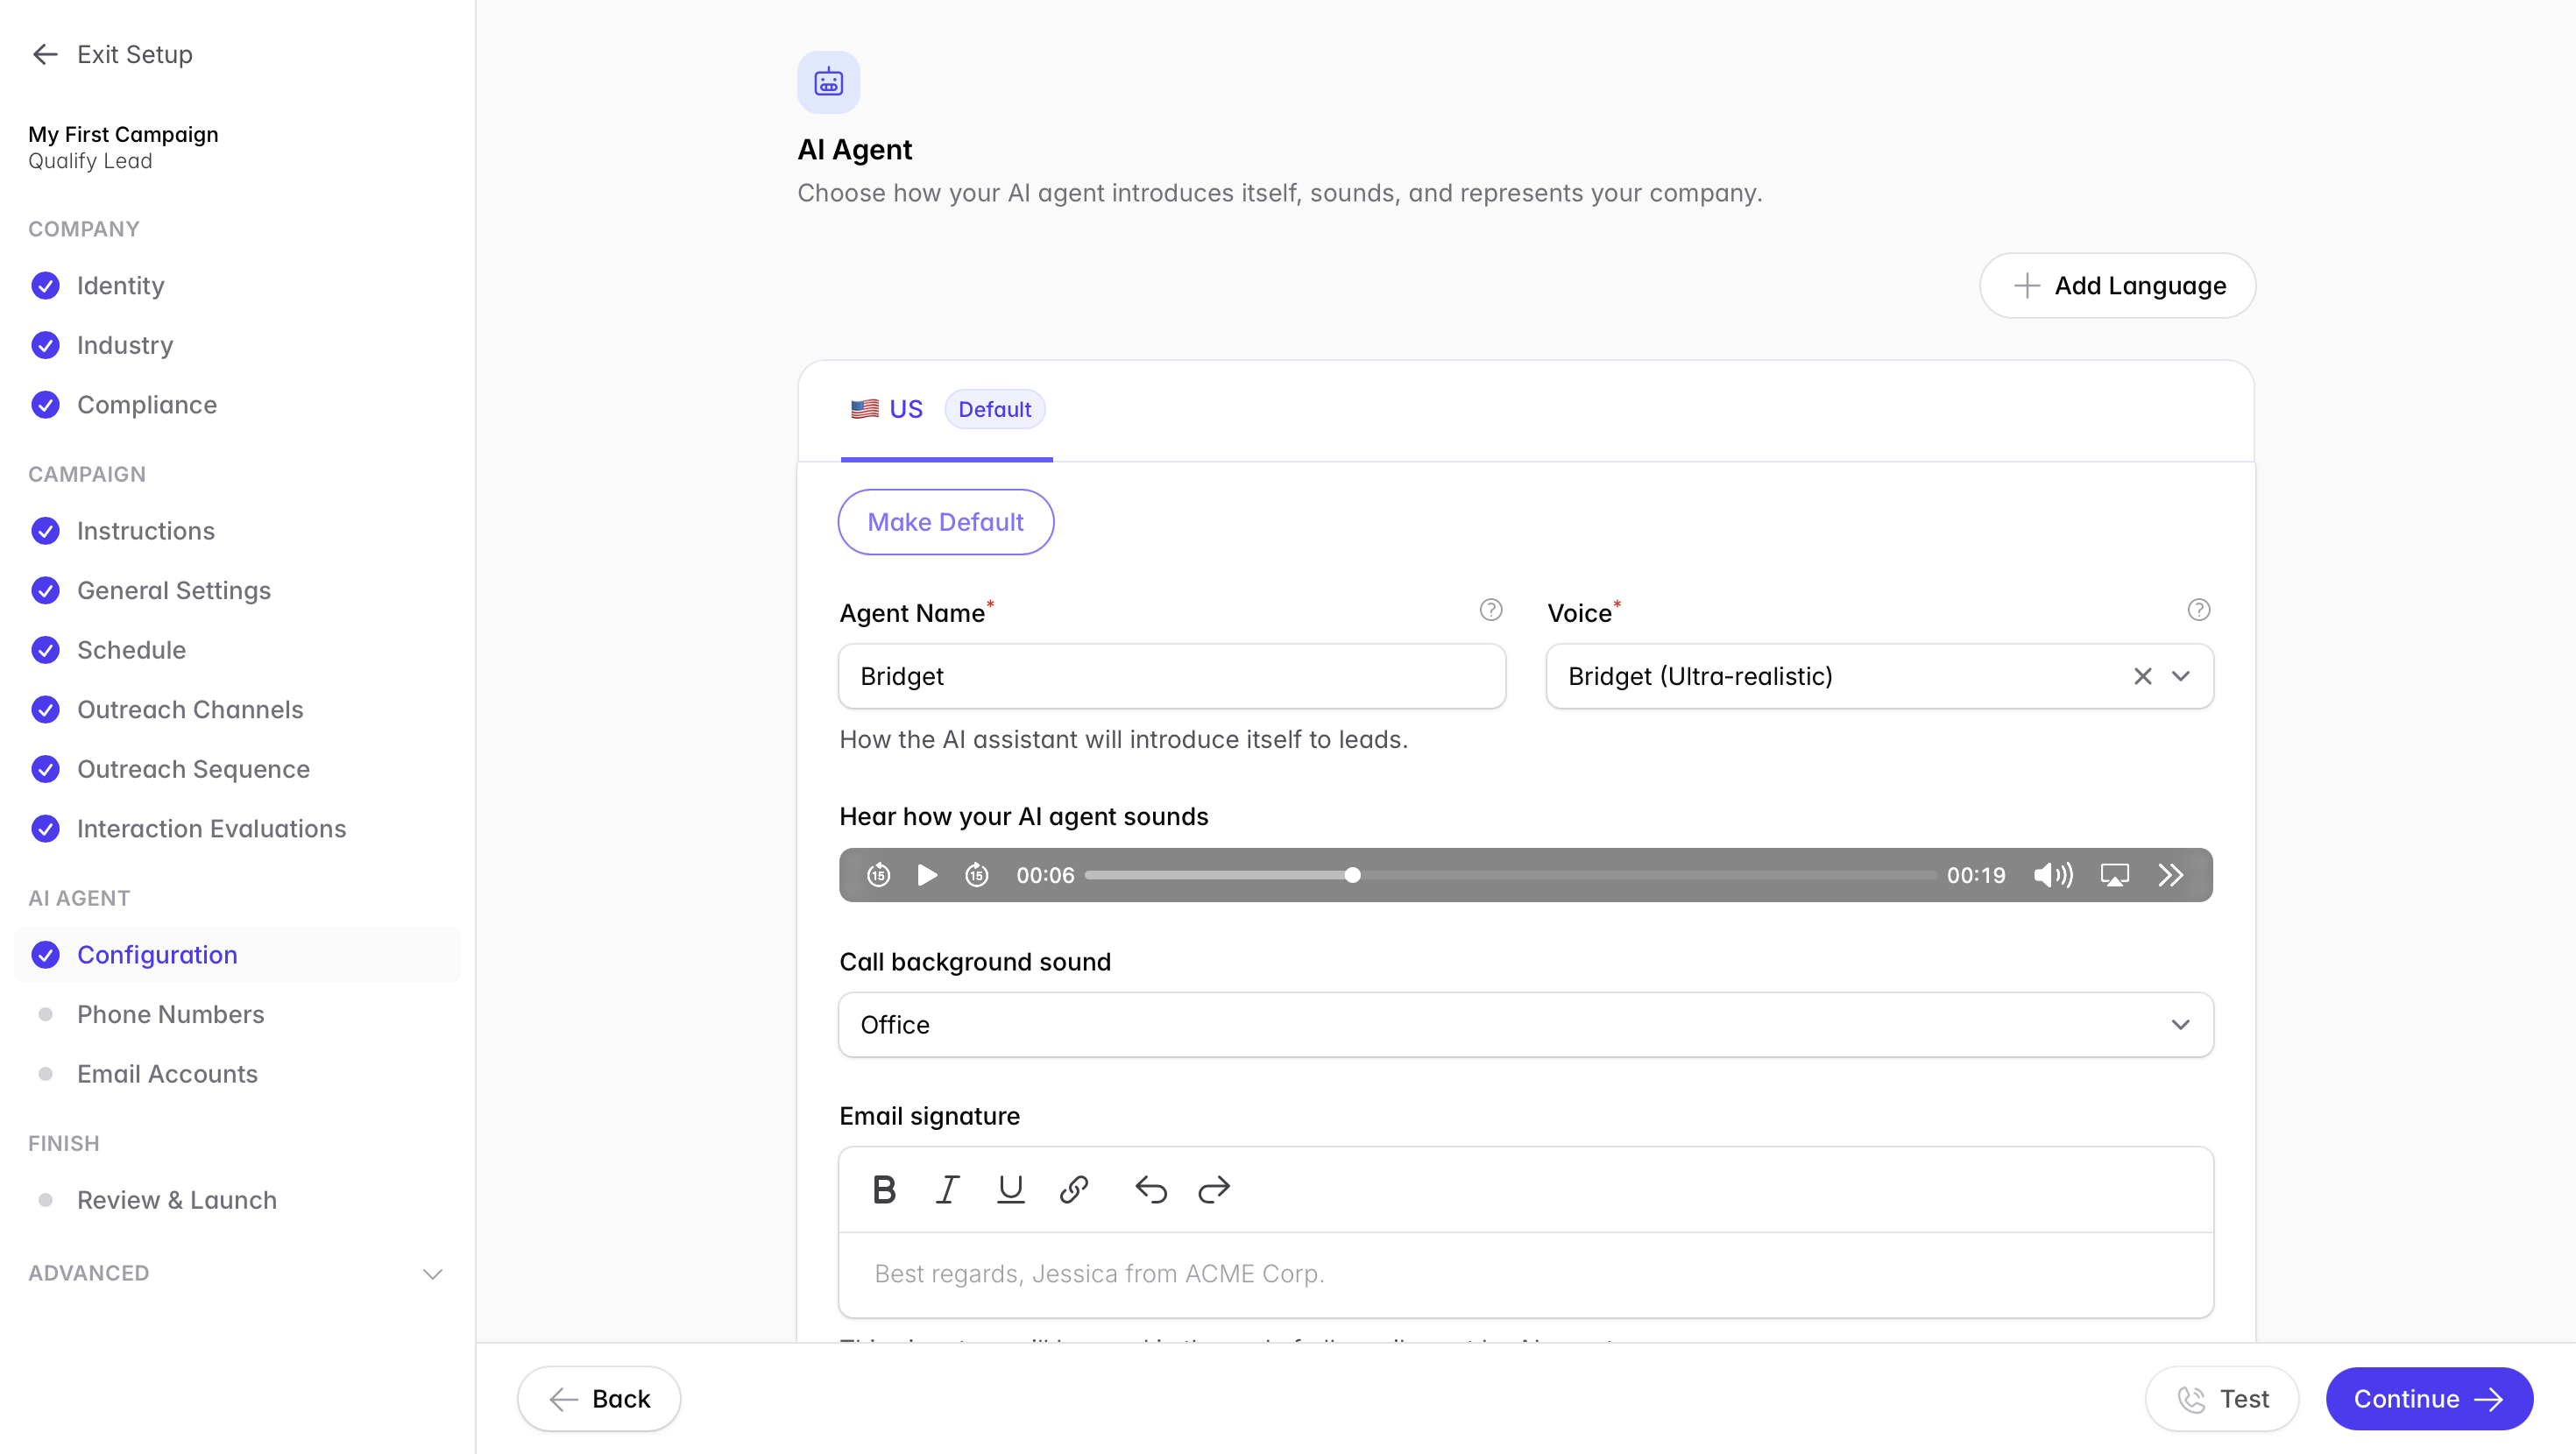Click the Agent Name help icon

click(x=1491, y=610)
